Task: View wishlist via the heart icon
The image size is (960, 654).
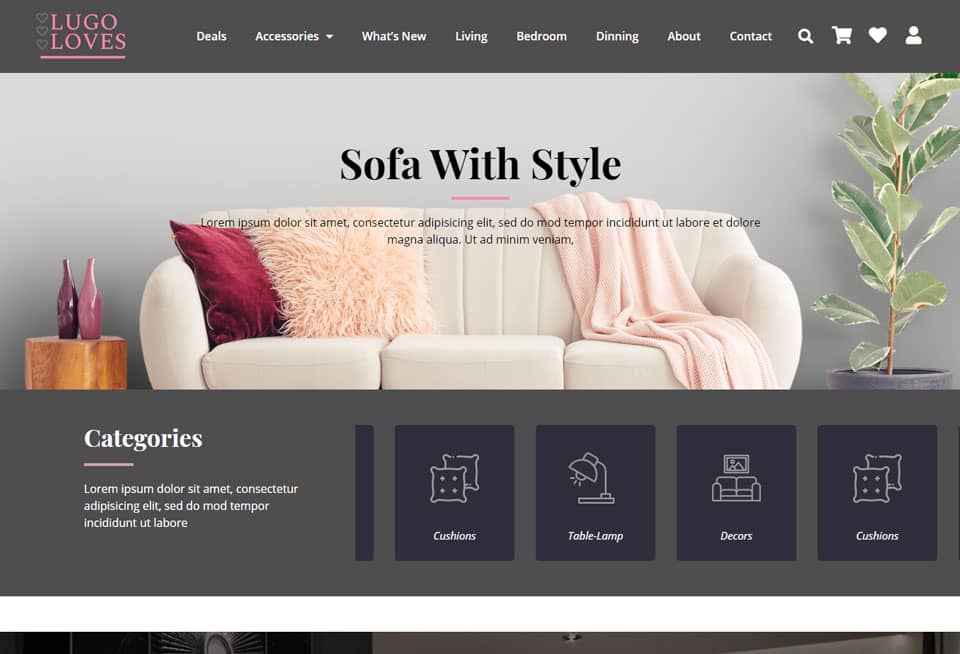Action: (x=877, y=36)
